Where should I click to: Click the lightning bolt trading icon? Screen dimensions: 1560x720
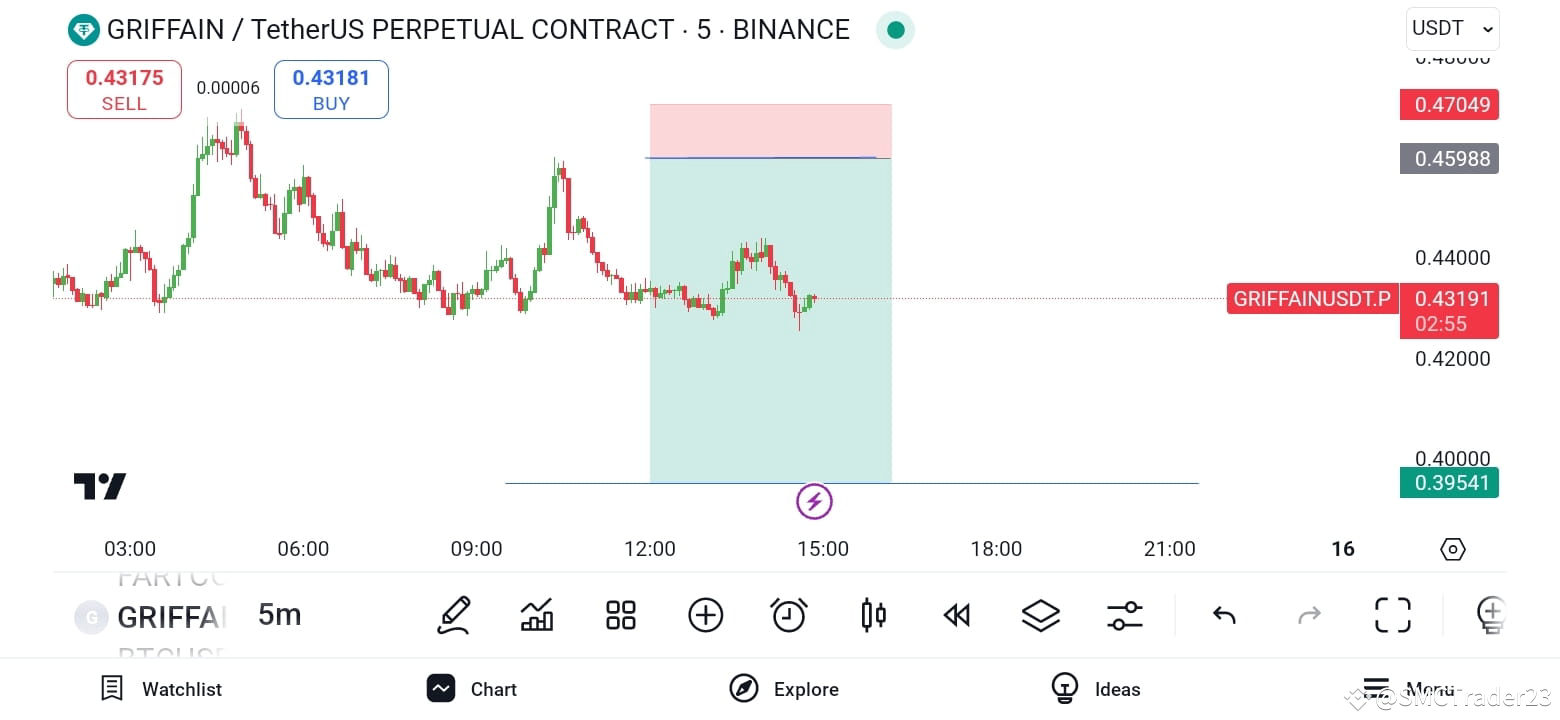[813, 501]
